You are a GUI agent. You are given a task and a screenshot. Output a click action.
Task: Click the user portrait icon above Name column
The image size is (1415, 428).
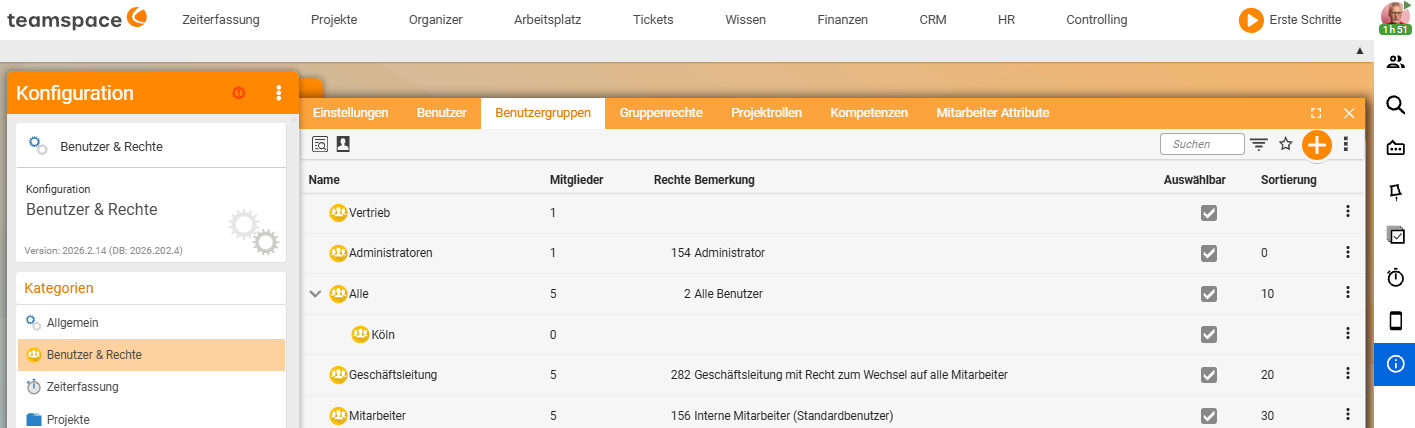coord(343,144)
